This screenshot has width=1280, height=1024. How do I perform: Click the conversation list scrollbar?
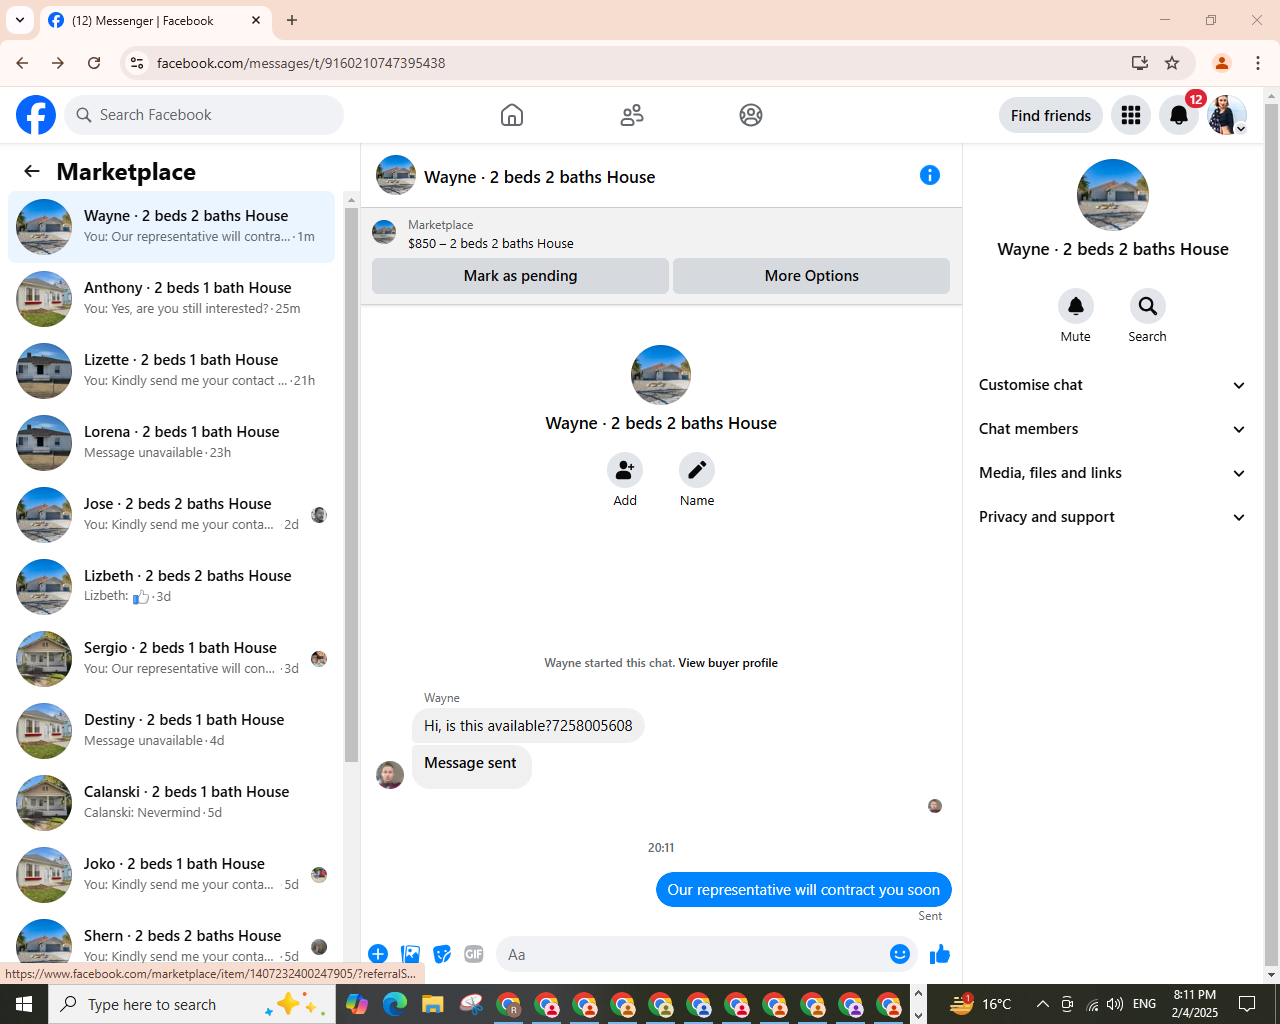pos(351,485)
